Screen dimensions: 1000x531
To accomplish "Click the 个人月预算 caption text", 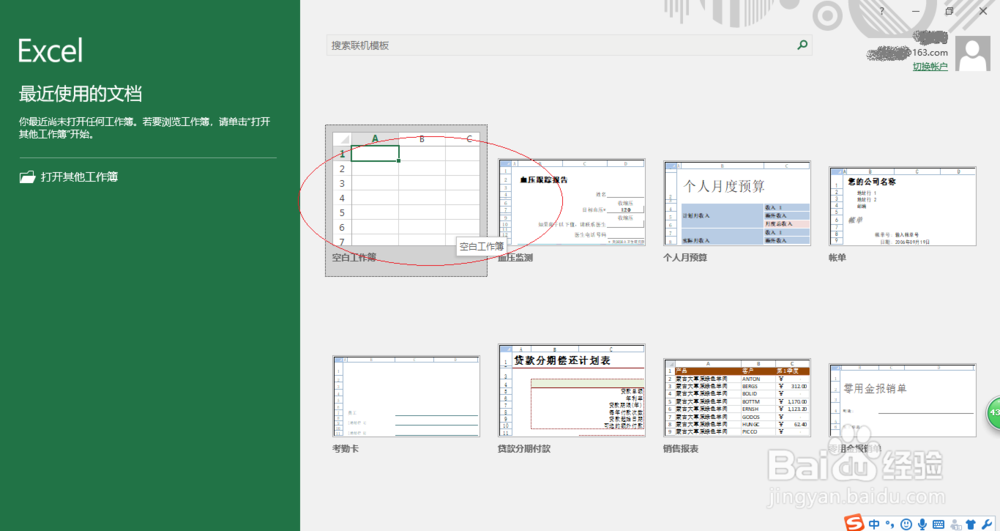I will coord(685,258).
